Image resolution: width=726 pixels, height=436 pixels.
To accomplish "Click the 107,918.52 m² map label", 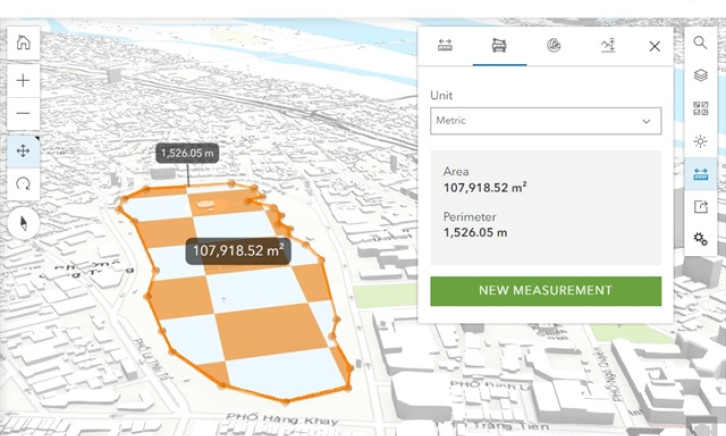I will [x=238, y=251].
